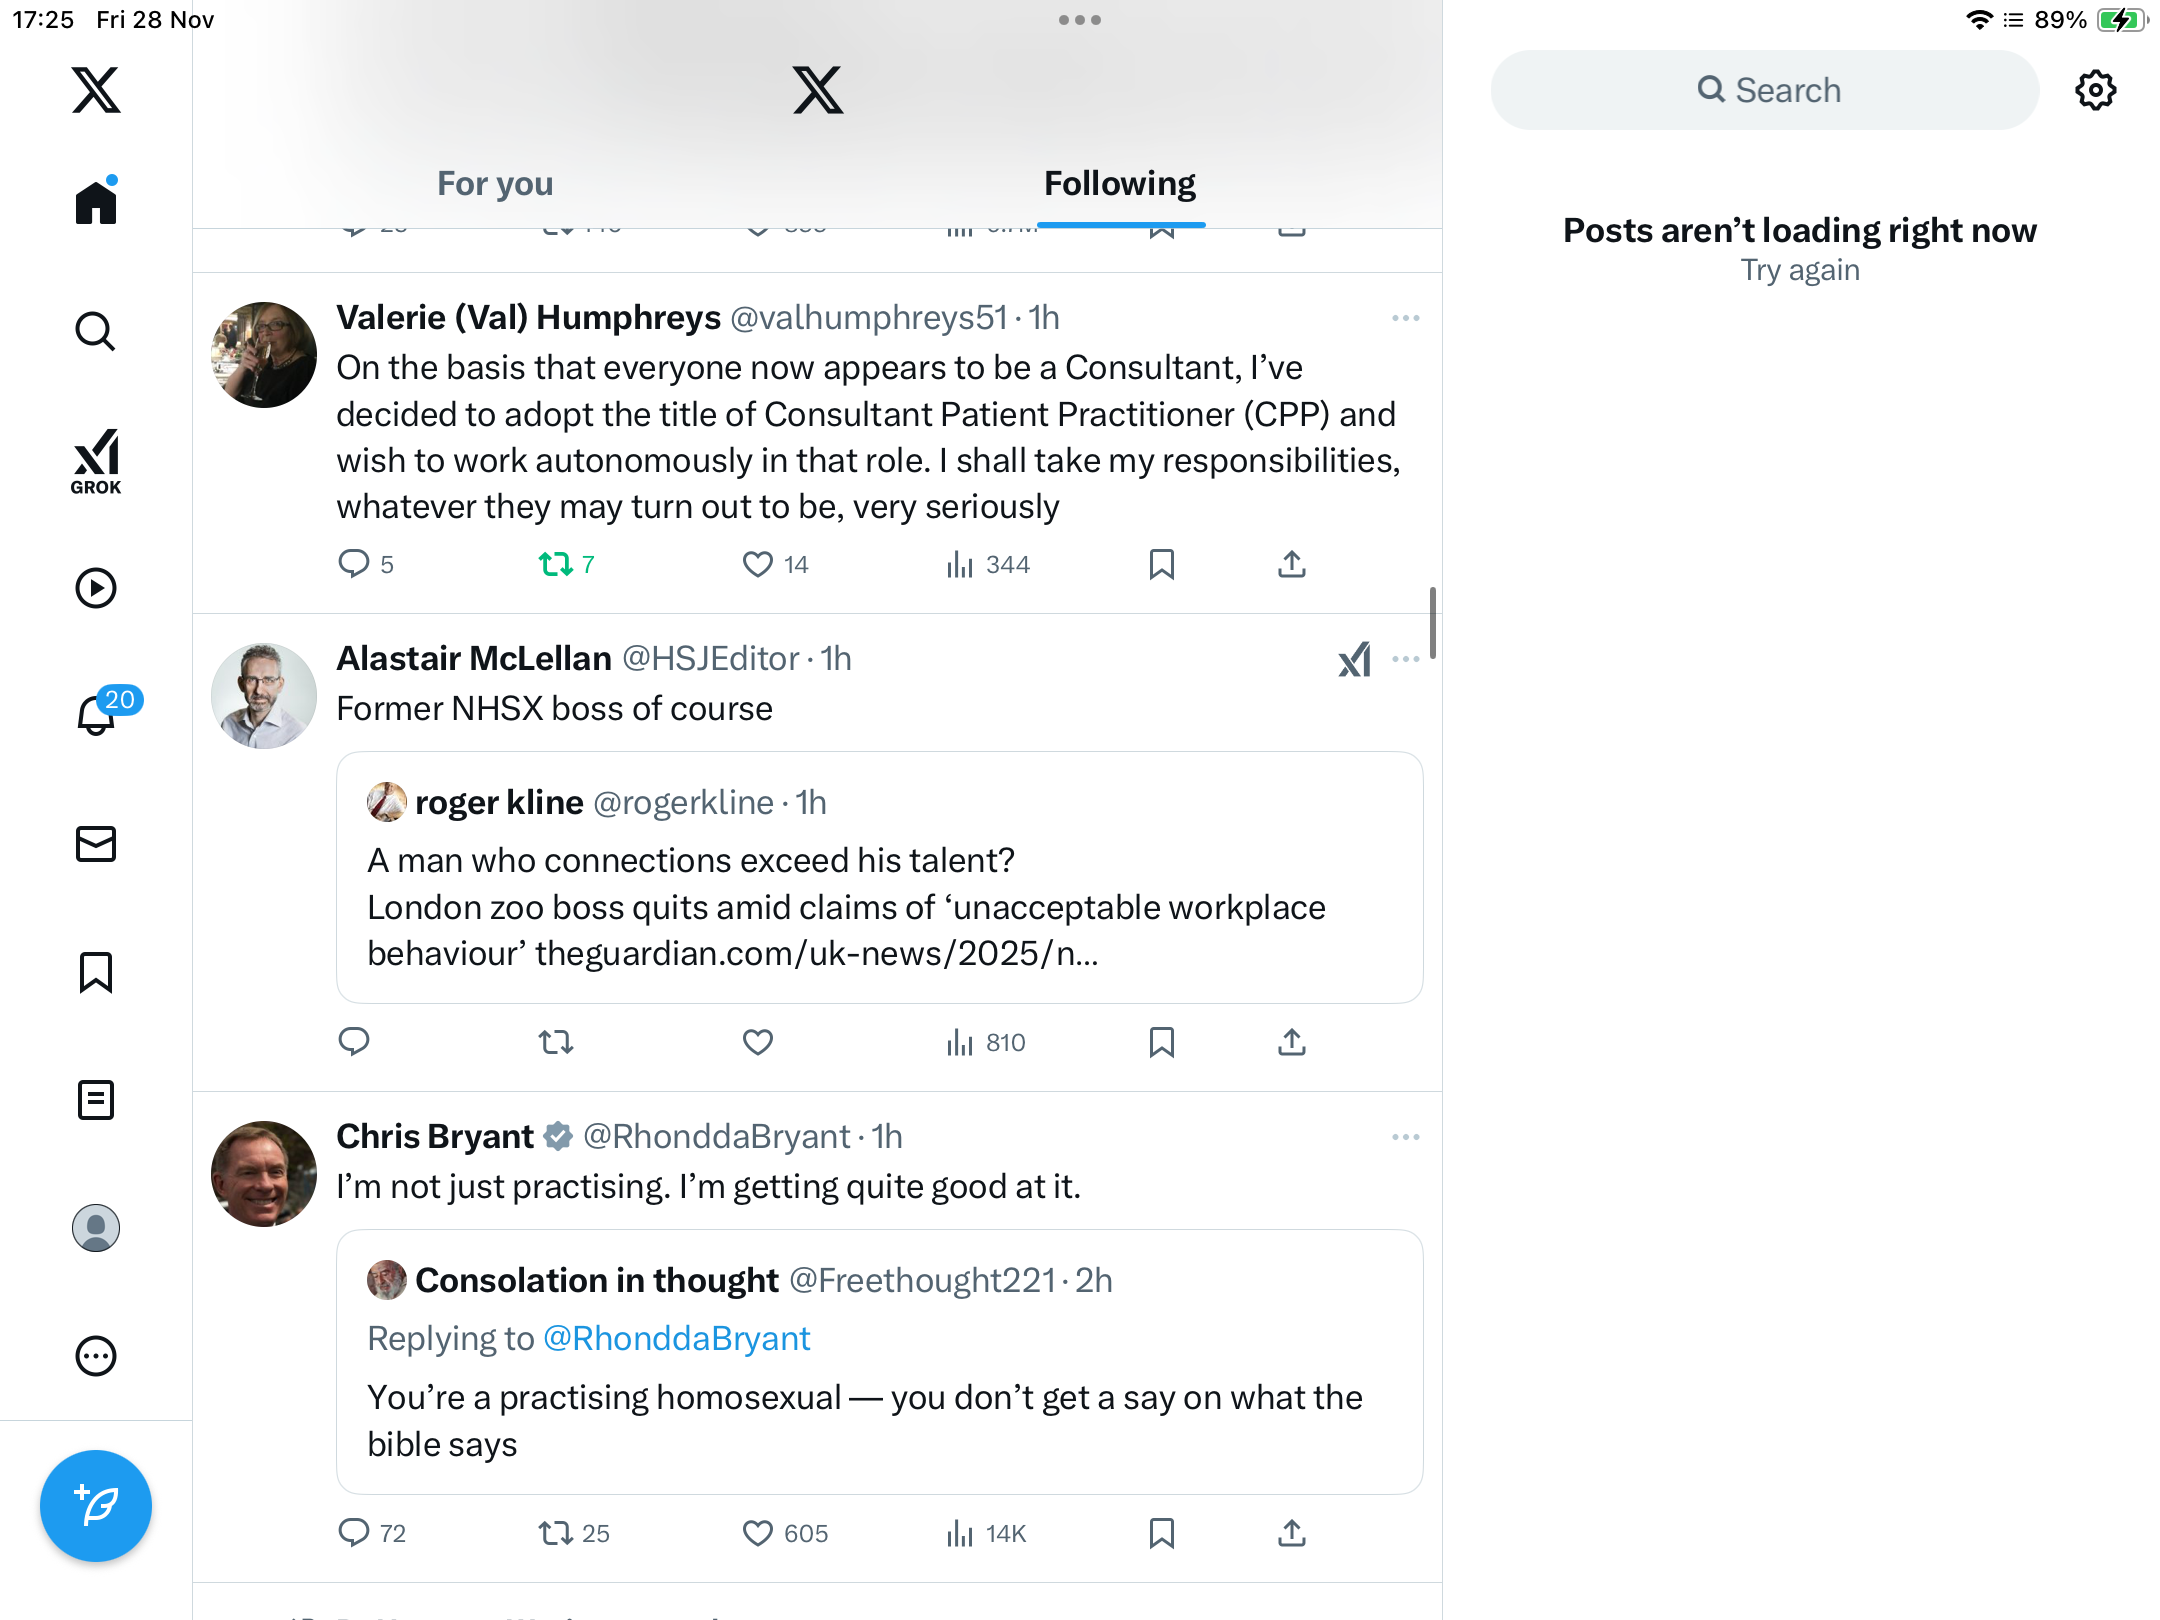Image resolution: width=2160 pixels, height=1620 pixels.
Task: Undo repost on Valerie Humphreys' post
Action: click(556, 565)
